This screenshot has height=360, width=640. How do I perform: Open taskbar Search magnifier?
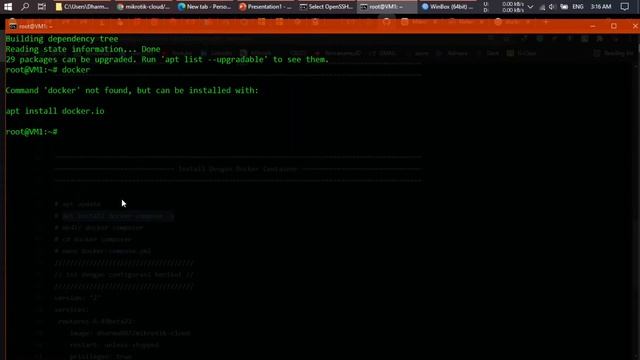coord(25,7)
